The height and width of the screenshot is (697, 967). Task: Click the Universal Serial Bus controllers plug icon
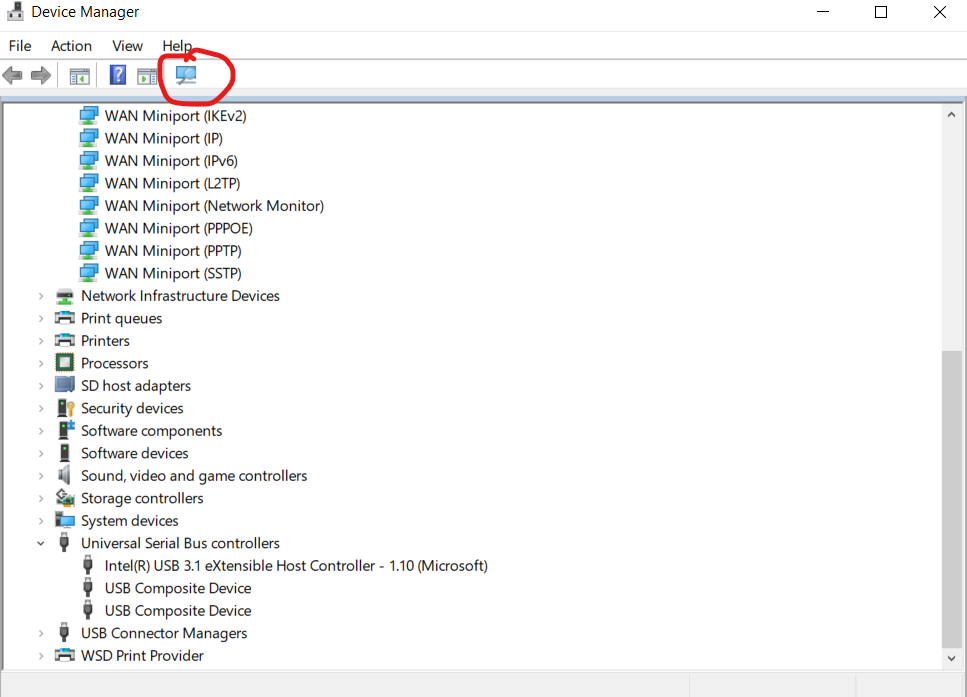64,543
